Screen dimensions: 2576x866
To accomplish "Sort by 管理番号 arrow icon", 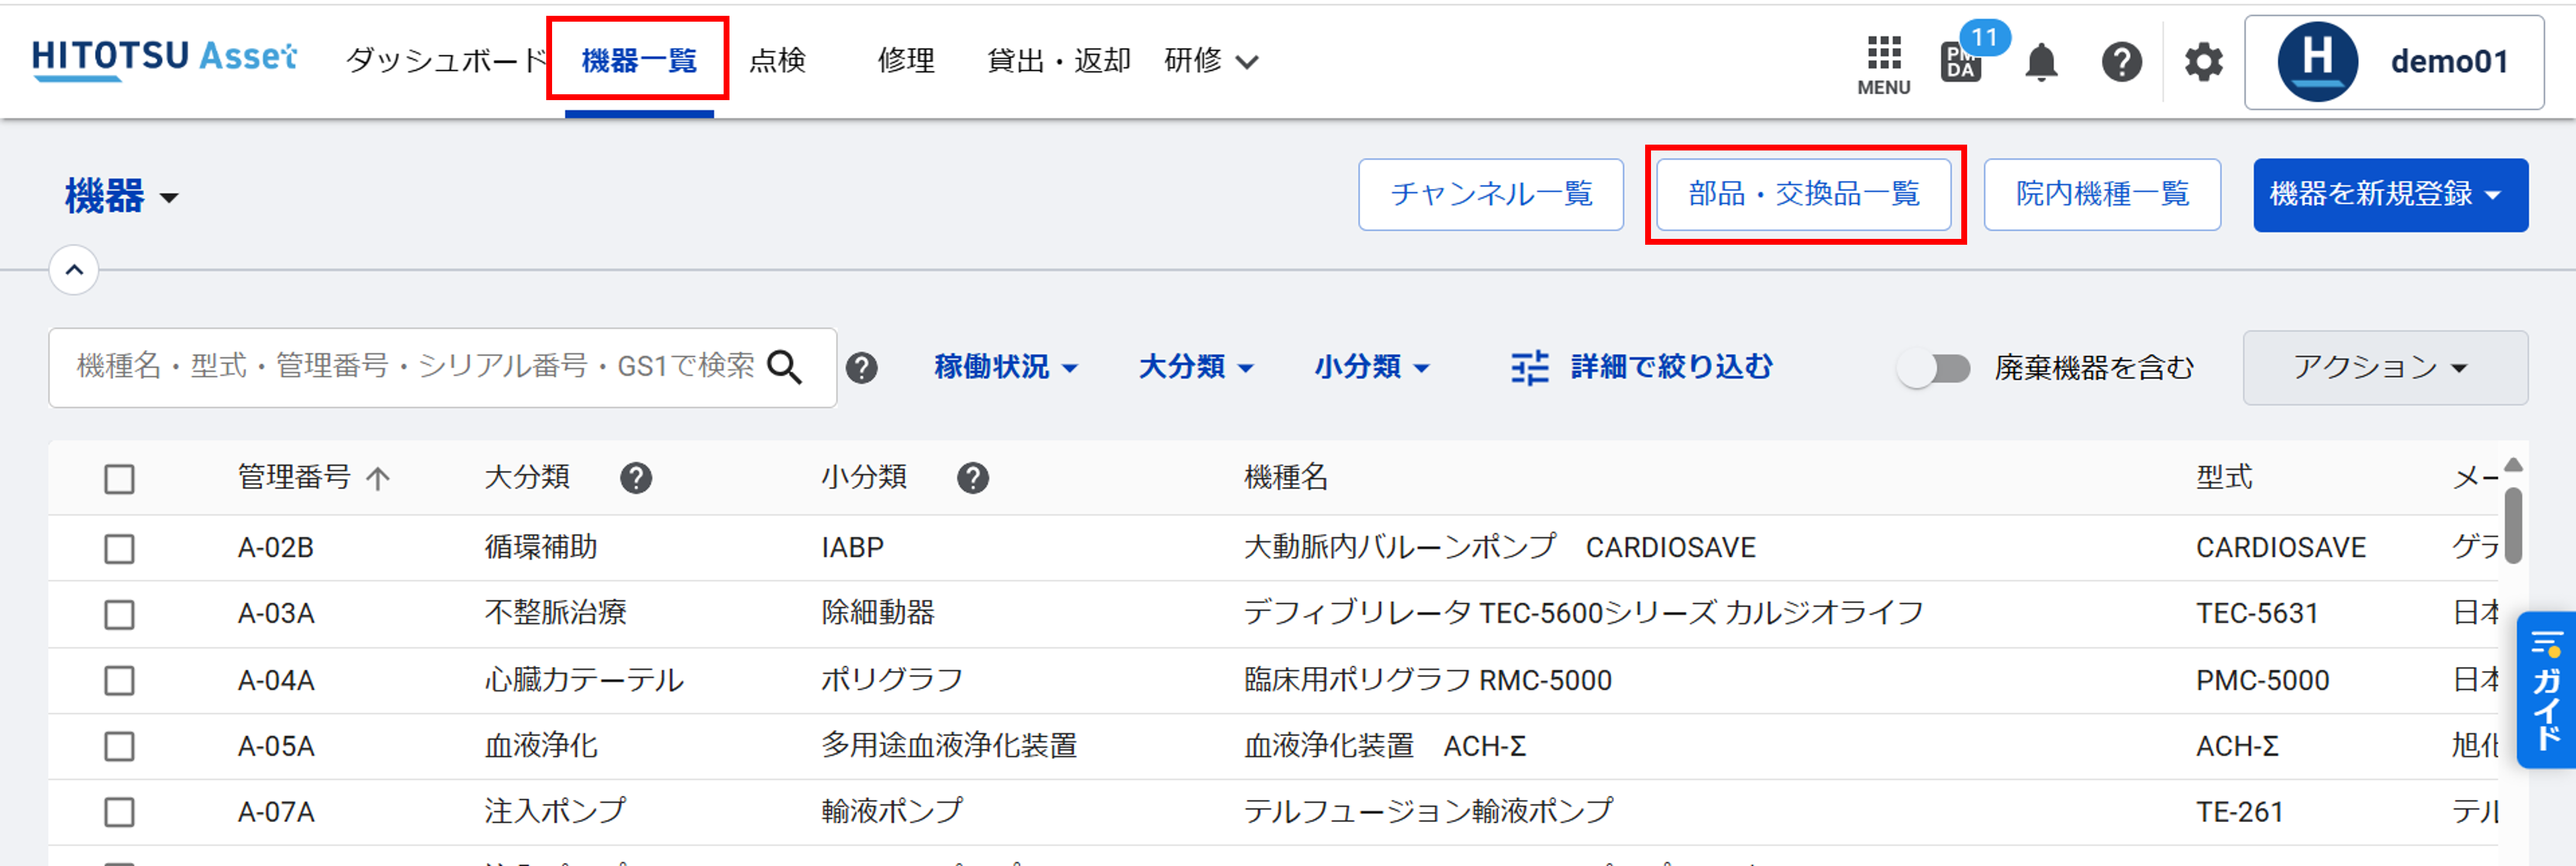I will coord(378,478).
